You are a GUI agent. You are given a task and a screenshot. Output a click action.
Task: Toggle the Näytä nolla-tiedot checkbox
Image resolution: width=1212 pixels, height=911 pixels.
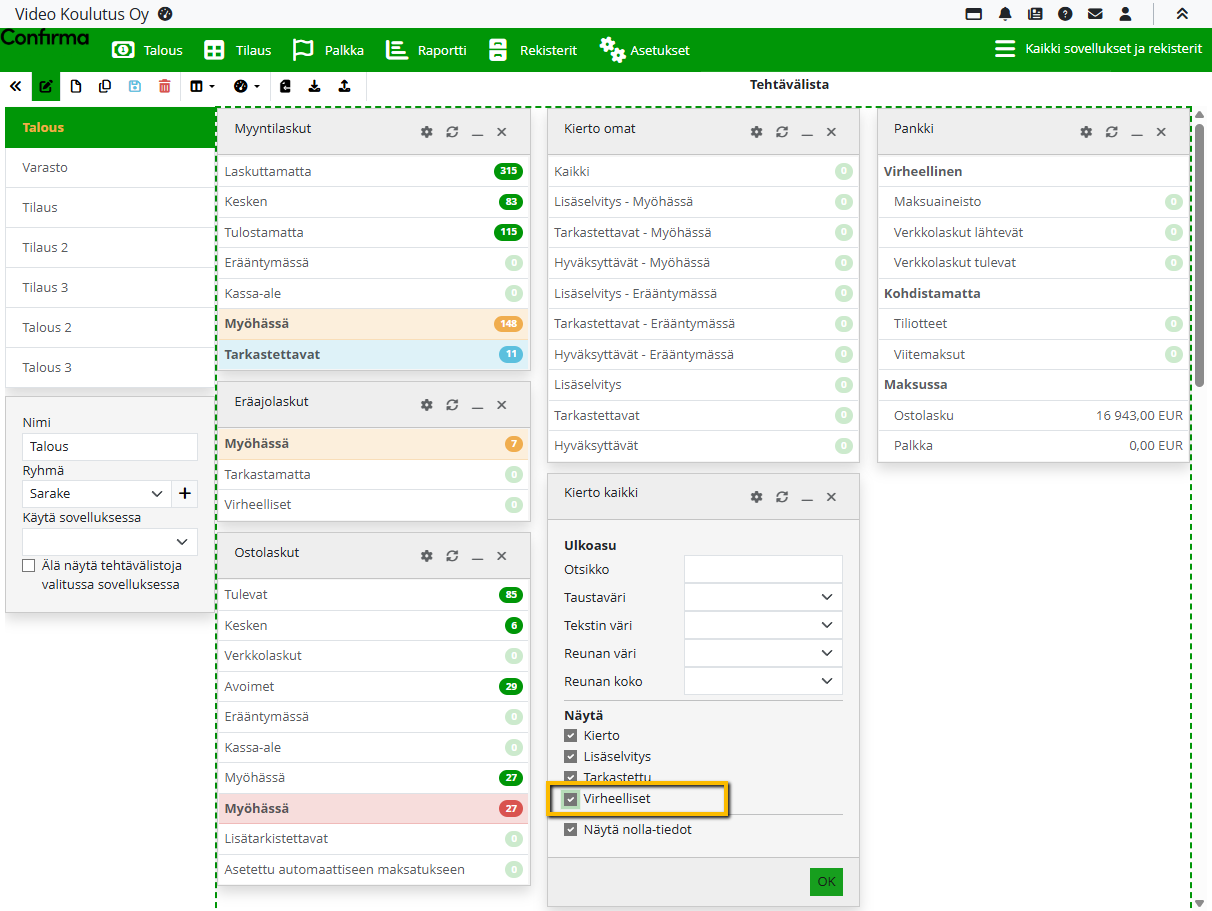click(x=571, y=829)
